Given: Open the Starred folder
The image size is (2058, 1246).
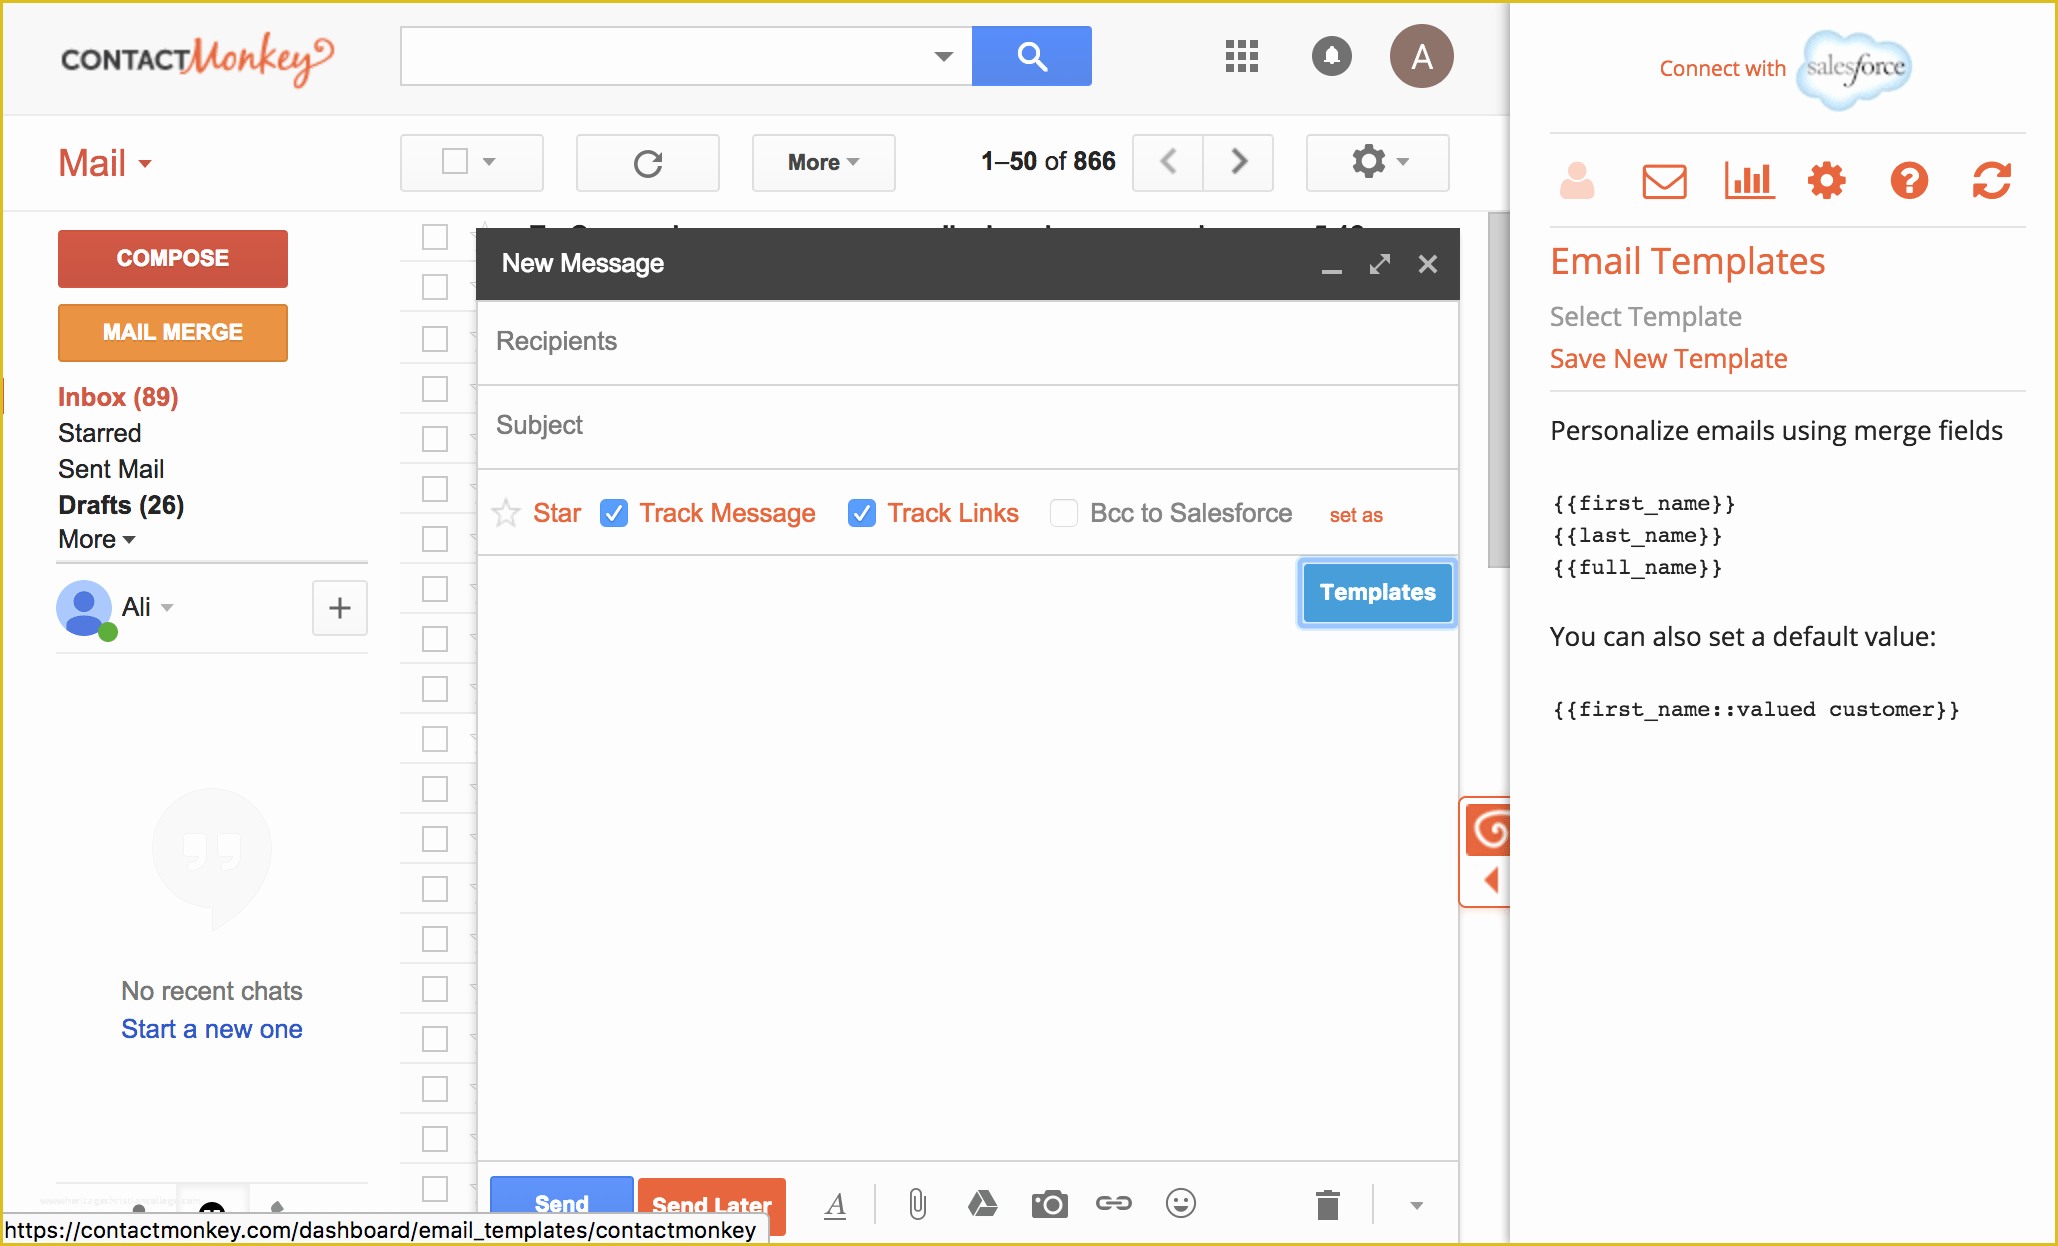Looking at the screenshot, I should 99,433.
